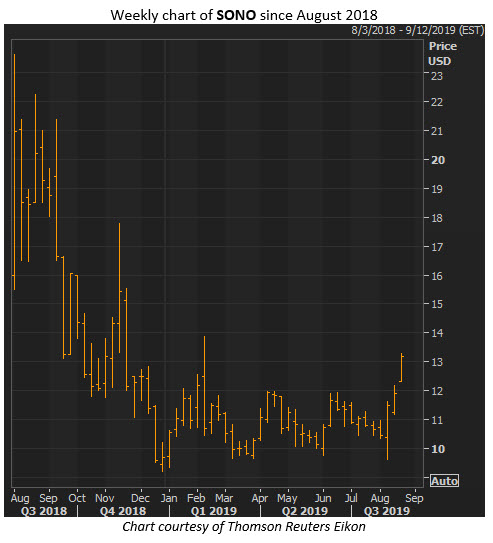This screenshot has height=543, width=493.
Task: Click the 14 price axis value
Action: [x=437, y=333]
